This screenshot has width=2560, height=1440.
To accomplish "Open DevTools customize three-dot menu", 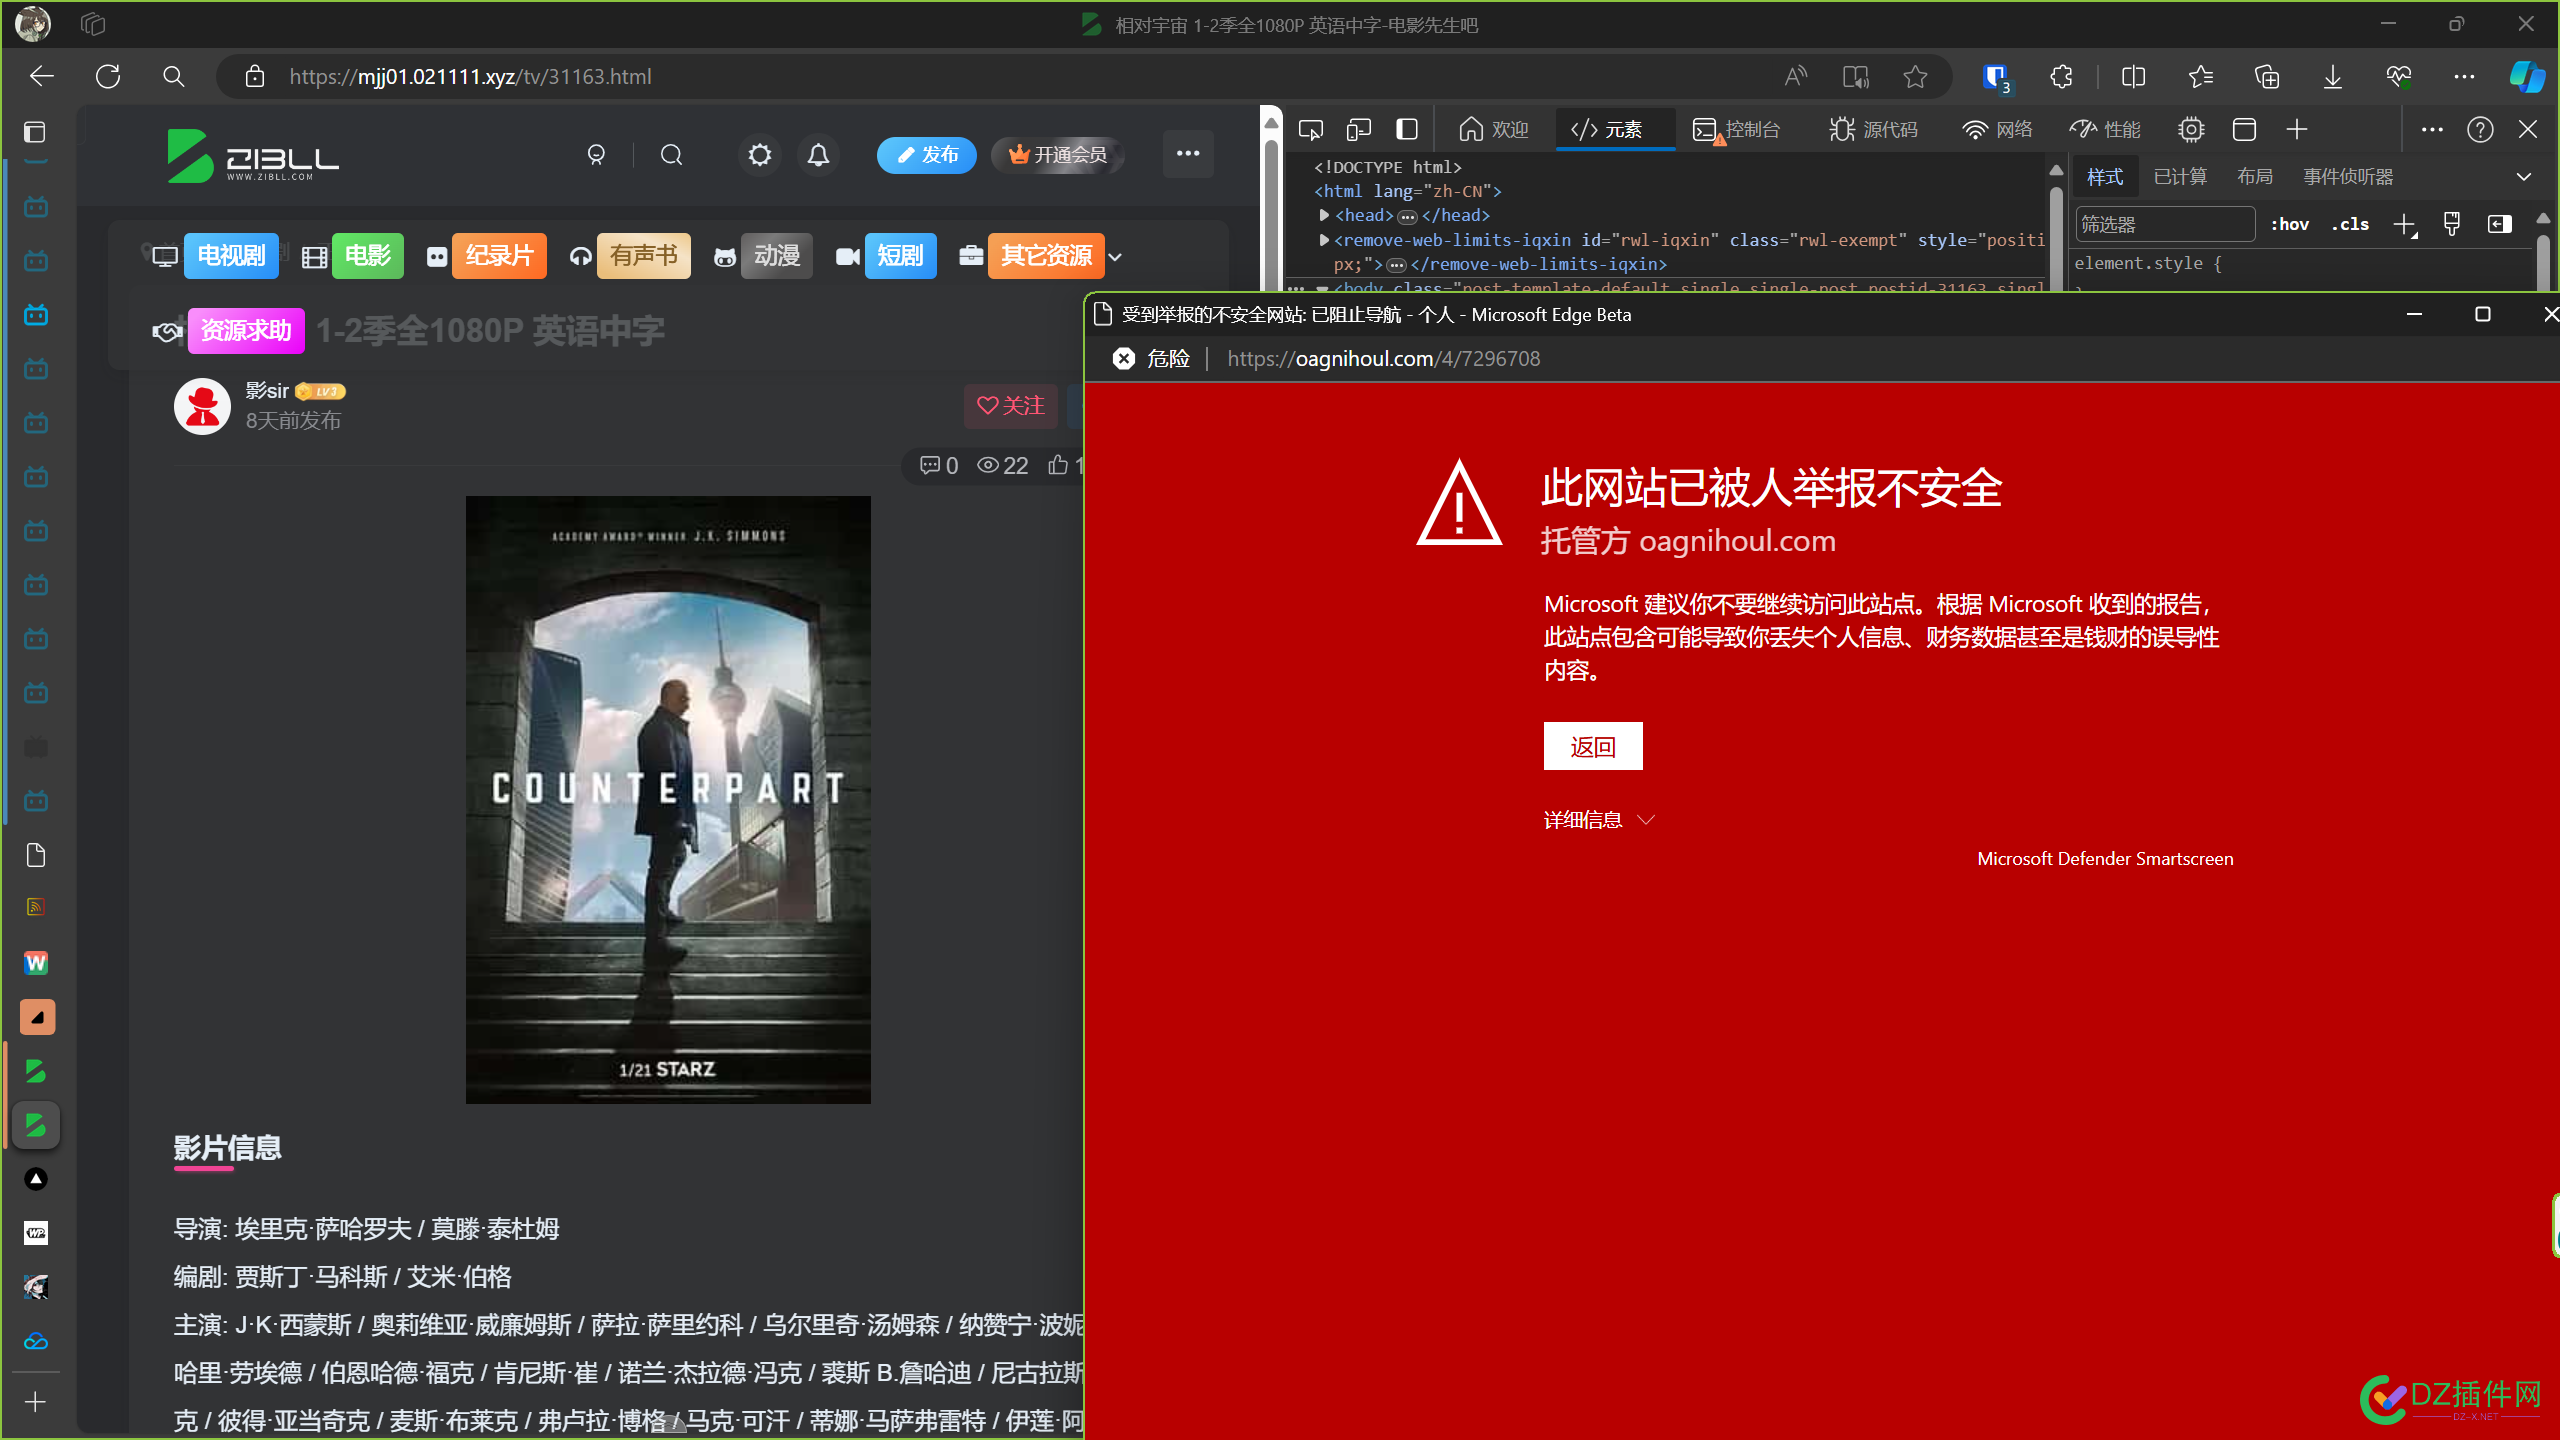I will [x=2432, y=130].
